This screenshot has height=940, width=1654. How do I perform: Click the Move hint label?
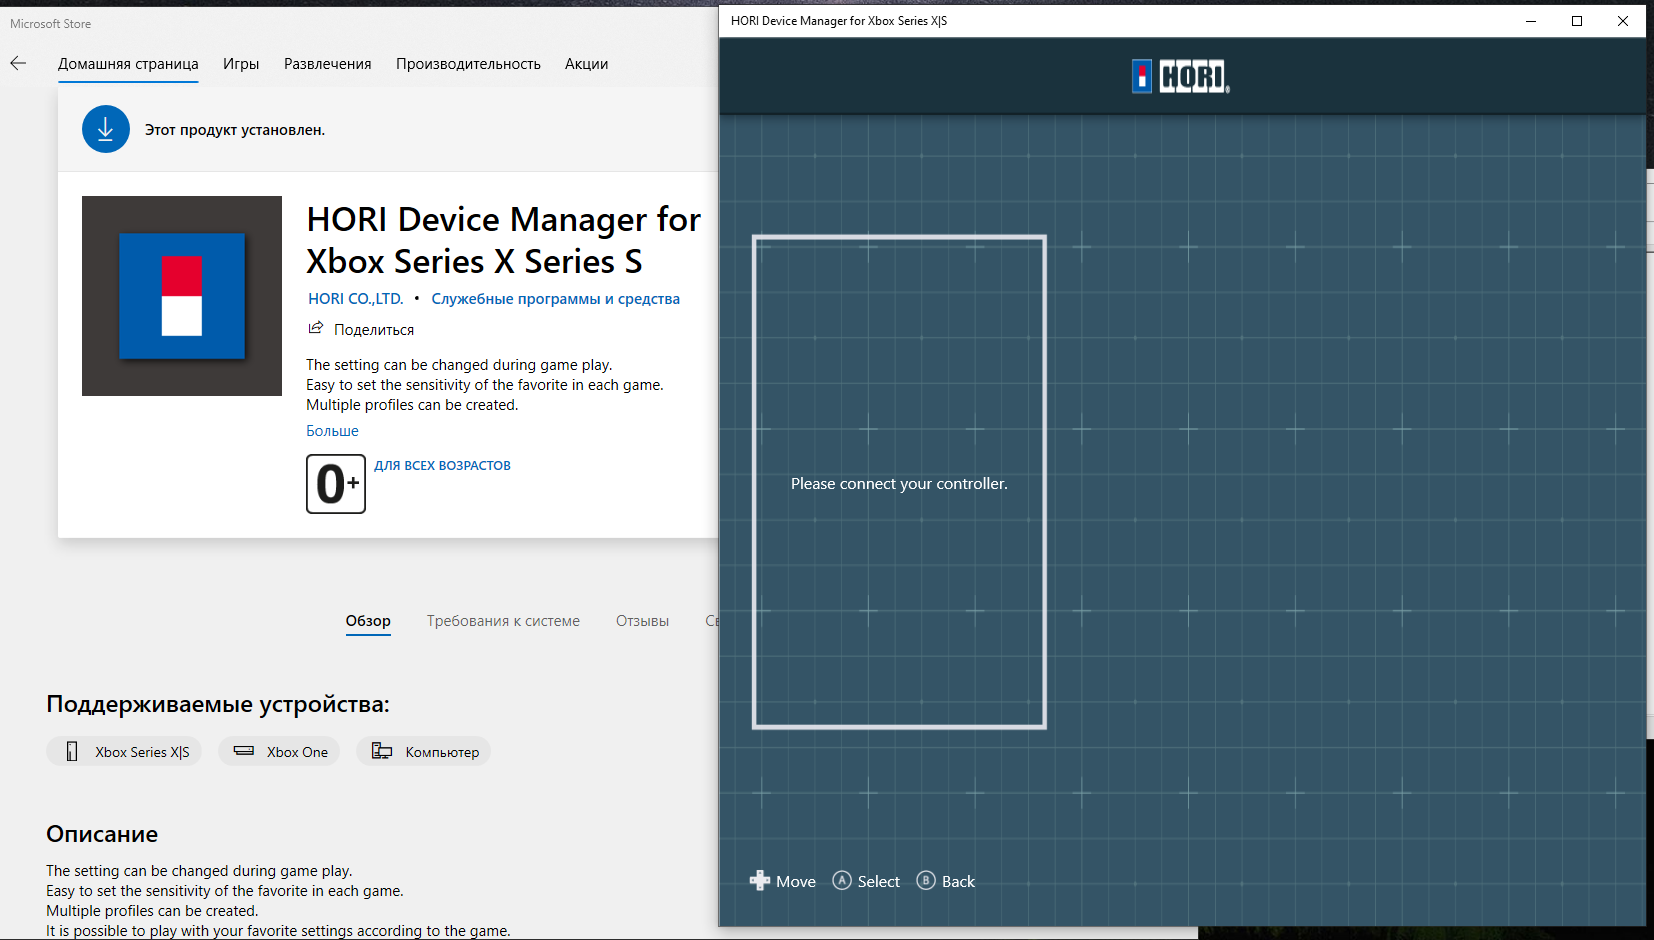pyautogui.click(x=796, y=881)
